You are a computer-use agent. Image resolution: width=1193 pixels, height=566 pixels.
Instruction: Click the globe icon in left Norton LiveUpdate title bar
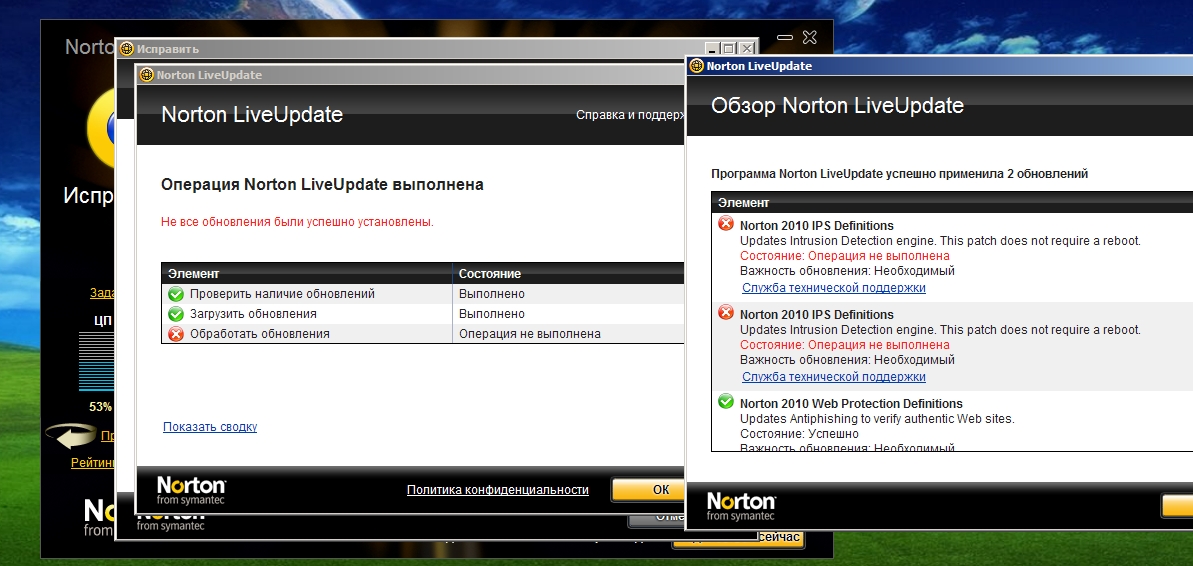click(147, 75)
